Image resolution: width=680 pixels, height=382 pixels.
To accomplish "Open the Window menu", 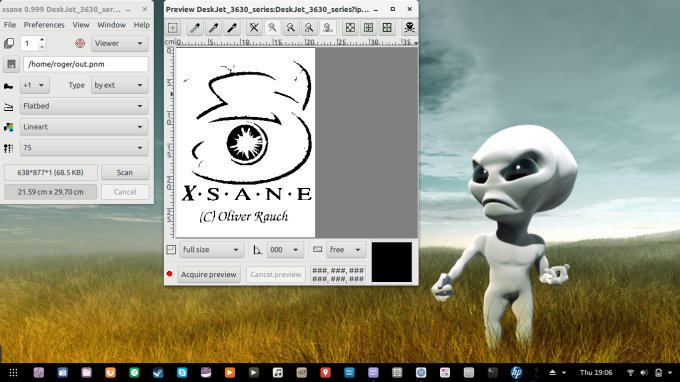I will pyautogui.click(x=111, y=25).
